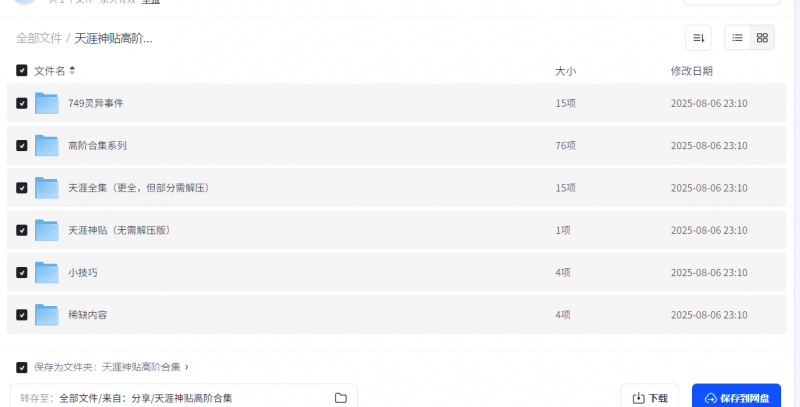800x407 pixels.
Task: Click the 小技巧 folder icon
Action: pyautogui.click(x=46, y=272)
